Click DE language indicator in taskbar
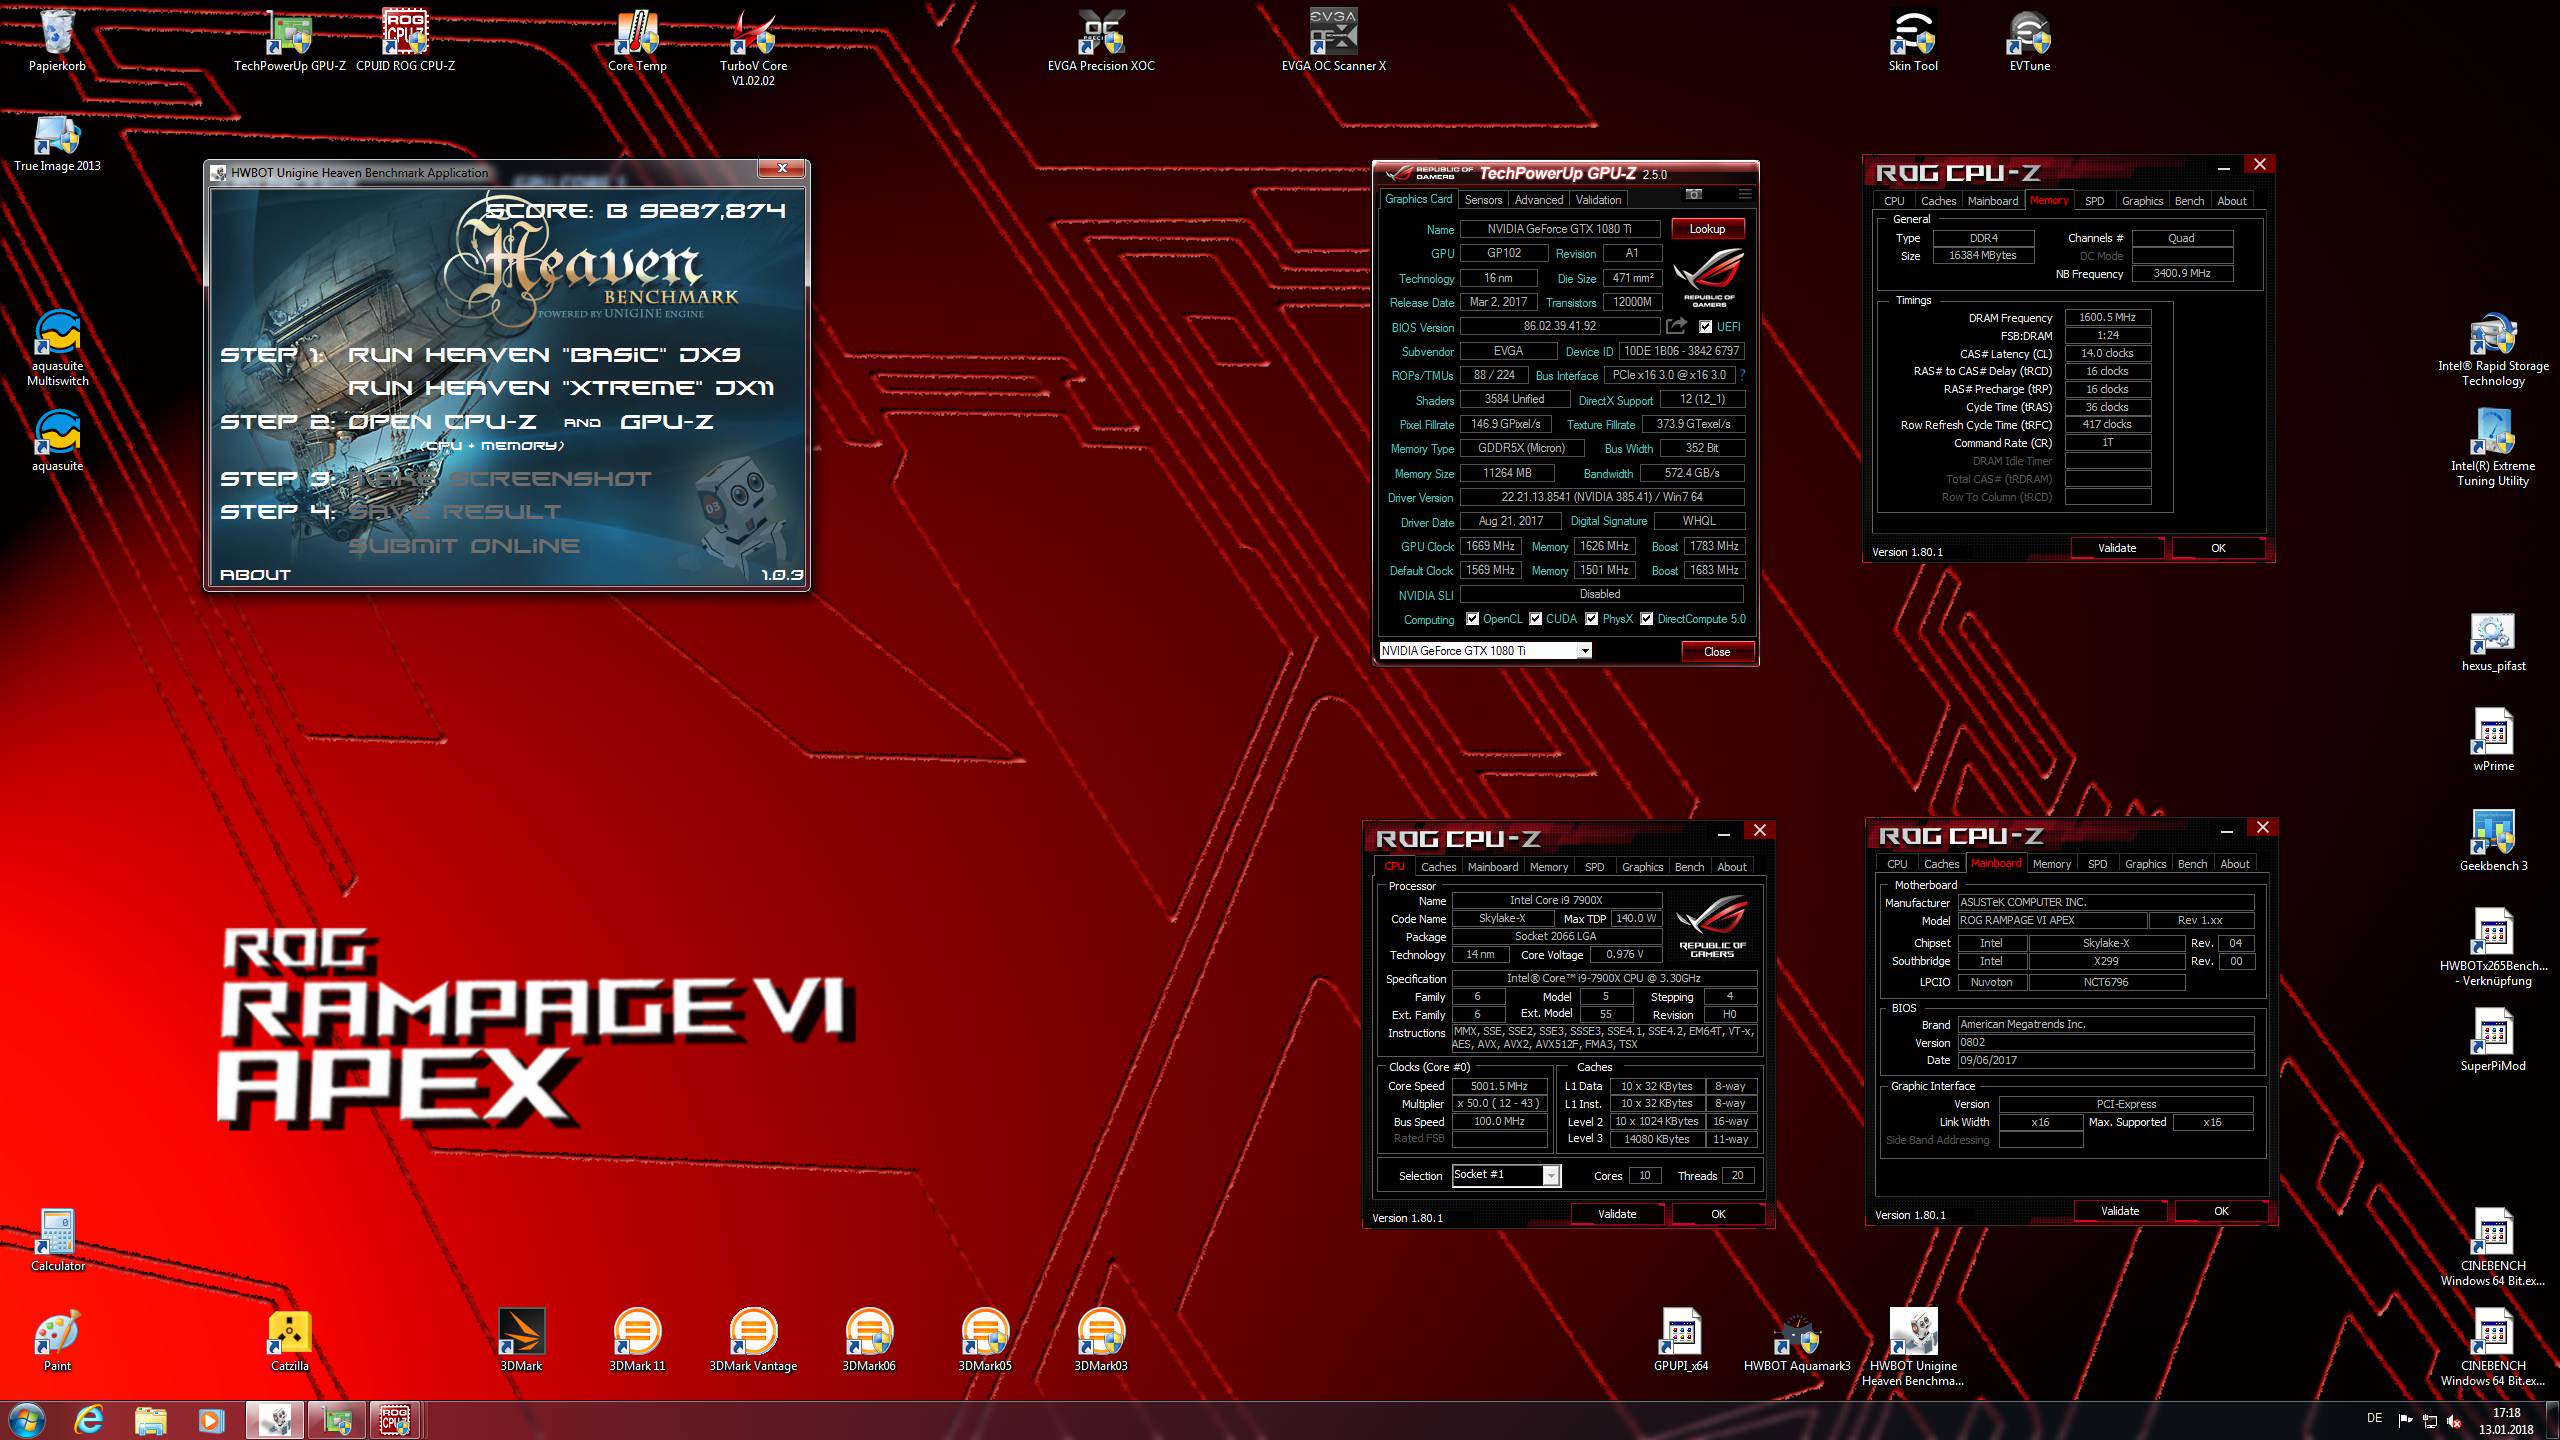2560x1440 pixels. pyautogui.click(x=2375, y=1418)
